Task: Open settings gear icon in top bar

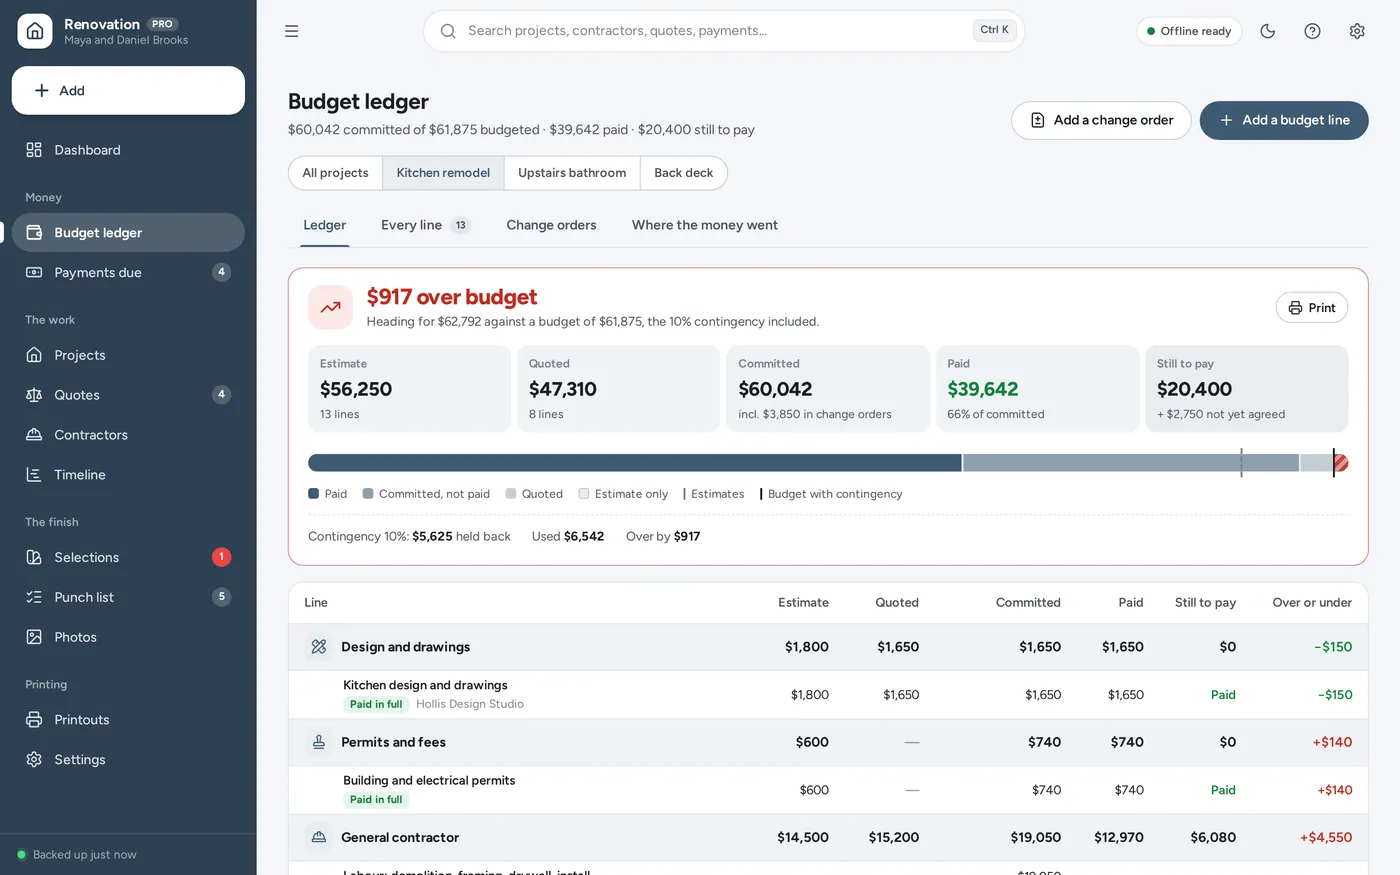Action: (x=1357, y=31)
